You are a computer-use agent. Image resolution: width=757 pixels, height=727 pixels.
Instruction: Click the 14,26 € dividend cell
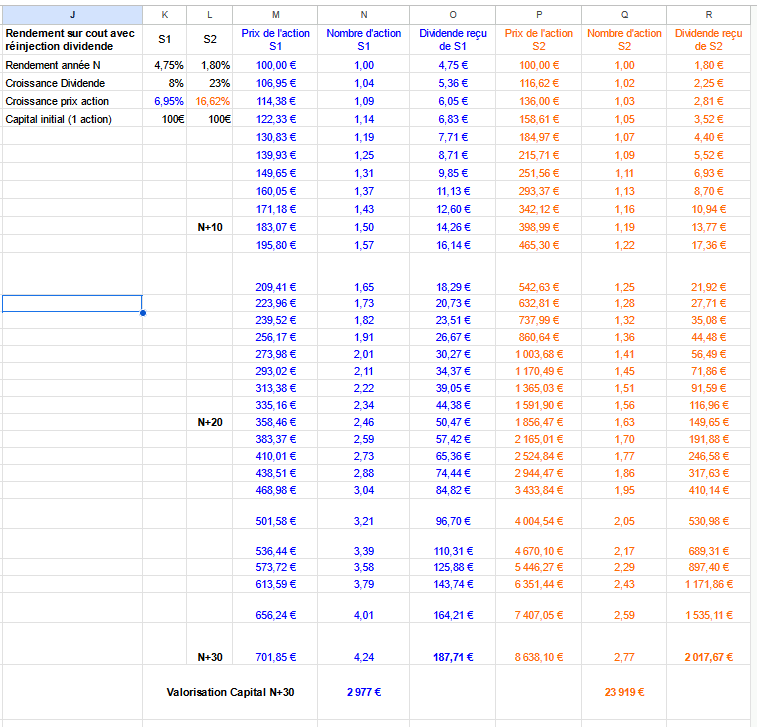pos(452,227)
